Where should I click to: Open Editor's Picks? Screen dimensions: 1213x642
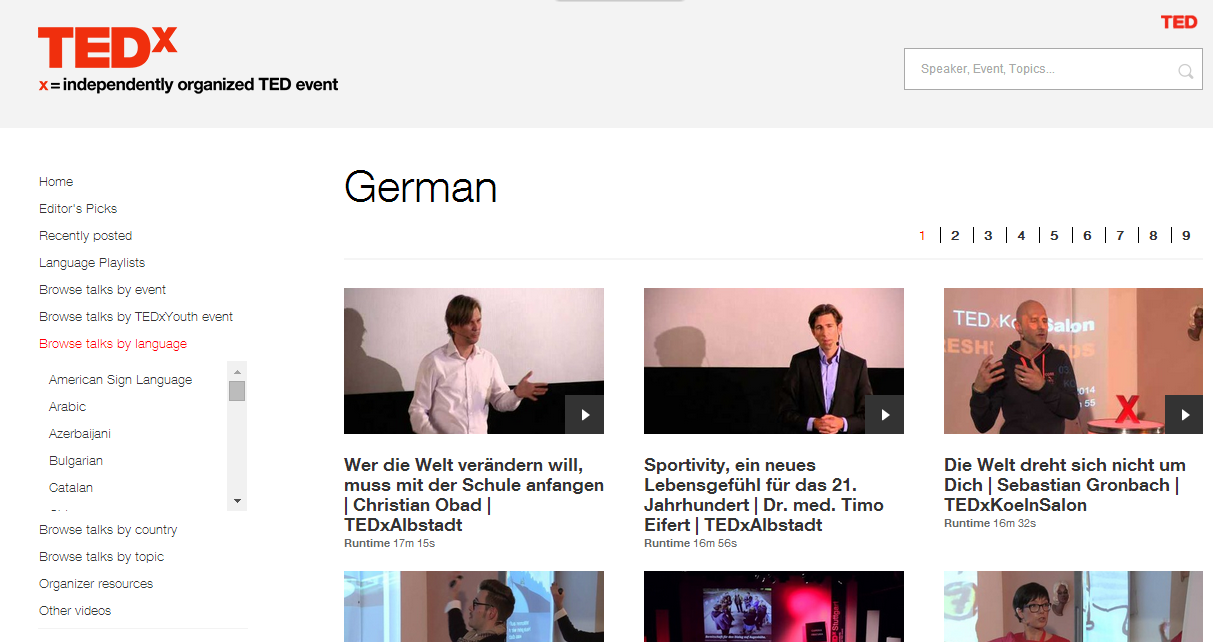tap(78, 209)
